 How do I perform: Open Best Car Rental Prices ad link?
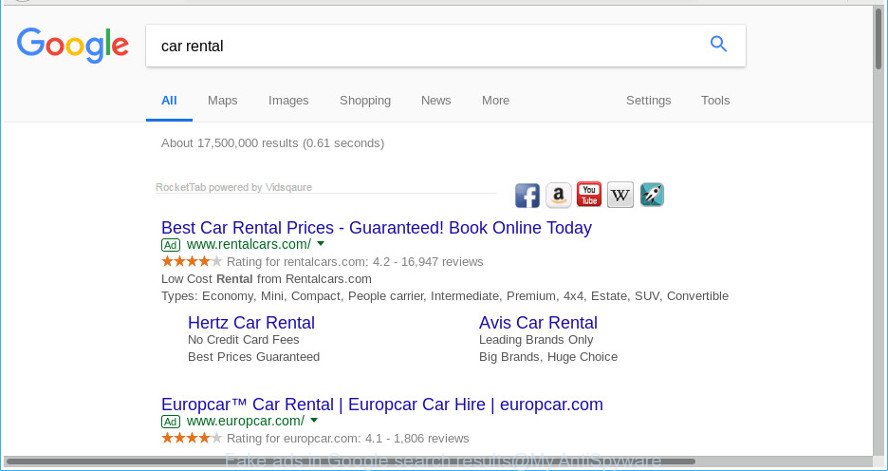tap(377, 228)
